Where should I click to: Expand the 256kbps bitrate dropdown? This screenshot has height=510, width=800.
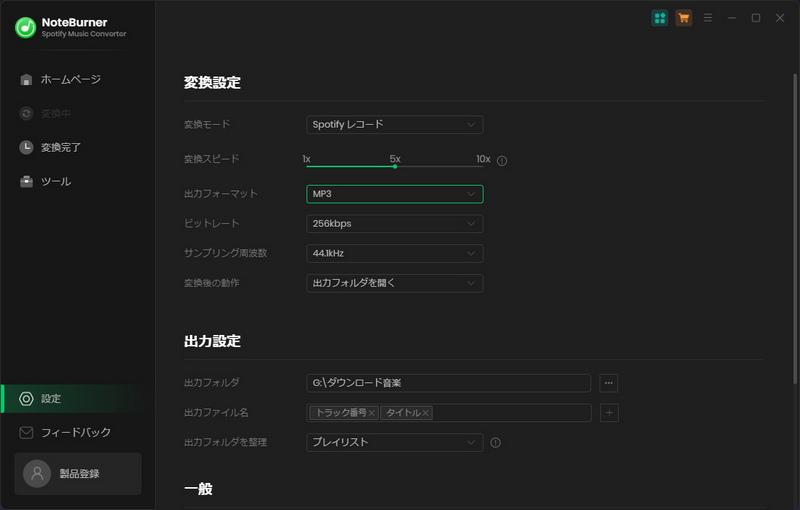tap(394, 224)
